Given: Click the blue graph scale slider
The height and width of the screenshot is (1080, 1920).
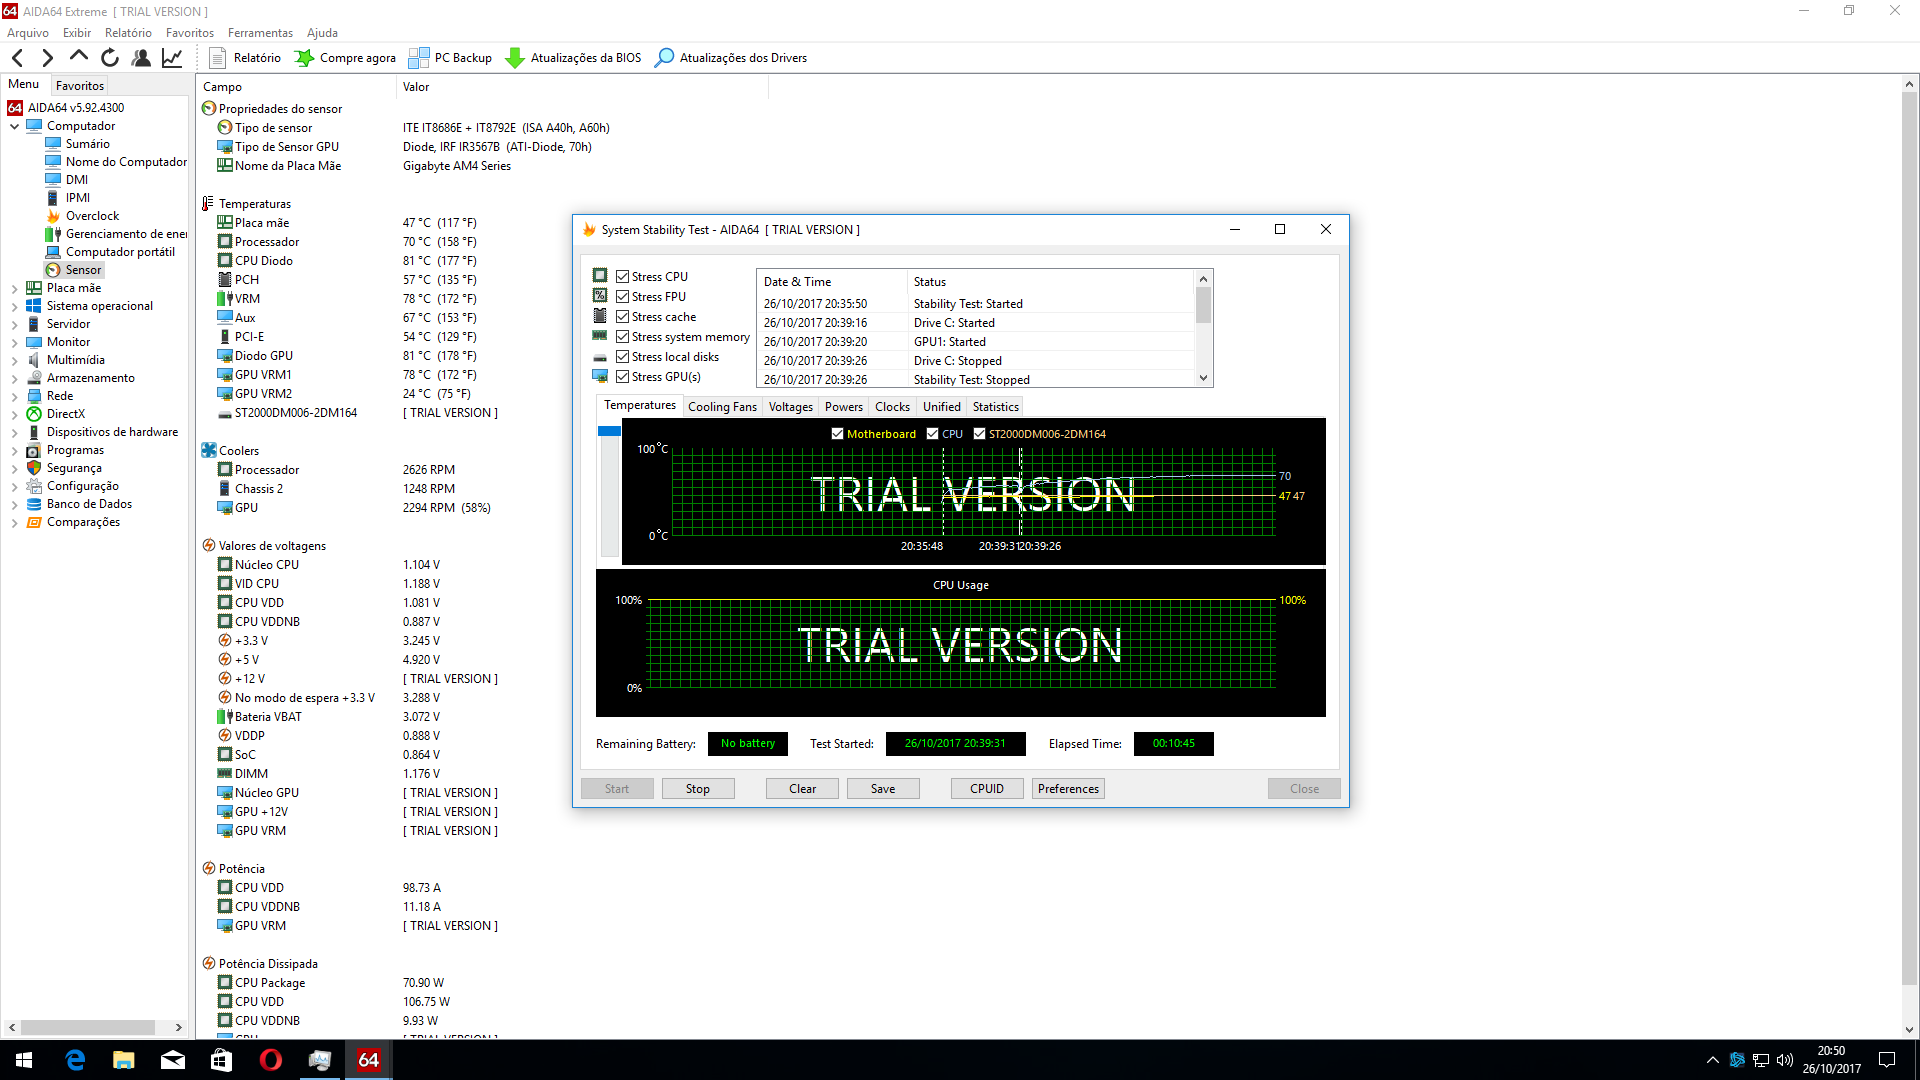Looking at the screenshot, I should 609,431.
